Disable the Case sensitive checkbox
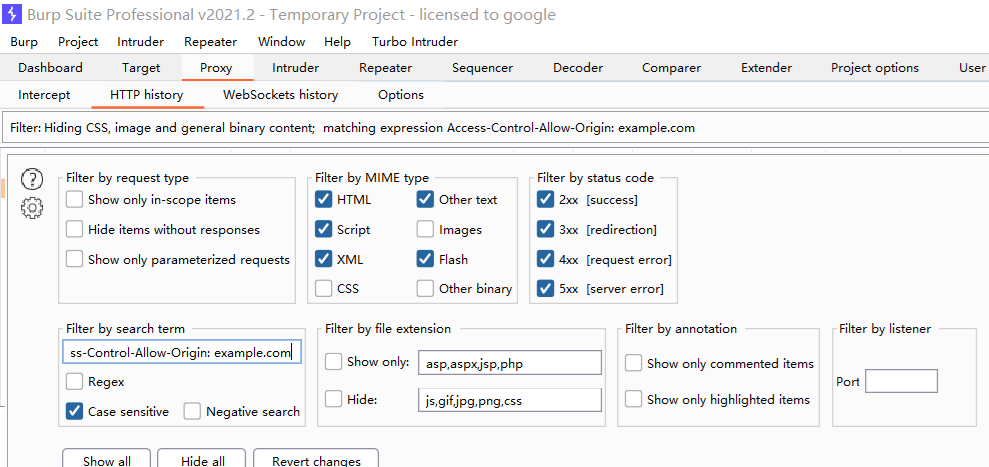The height and width of the screenshot is (467, 989). tap(74, 411)
